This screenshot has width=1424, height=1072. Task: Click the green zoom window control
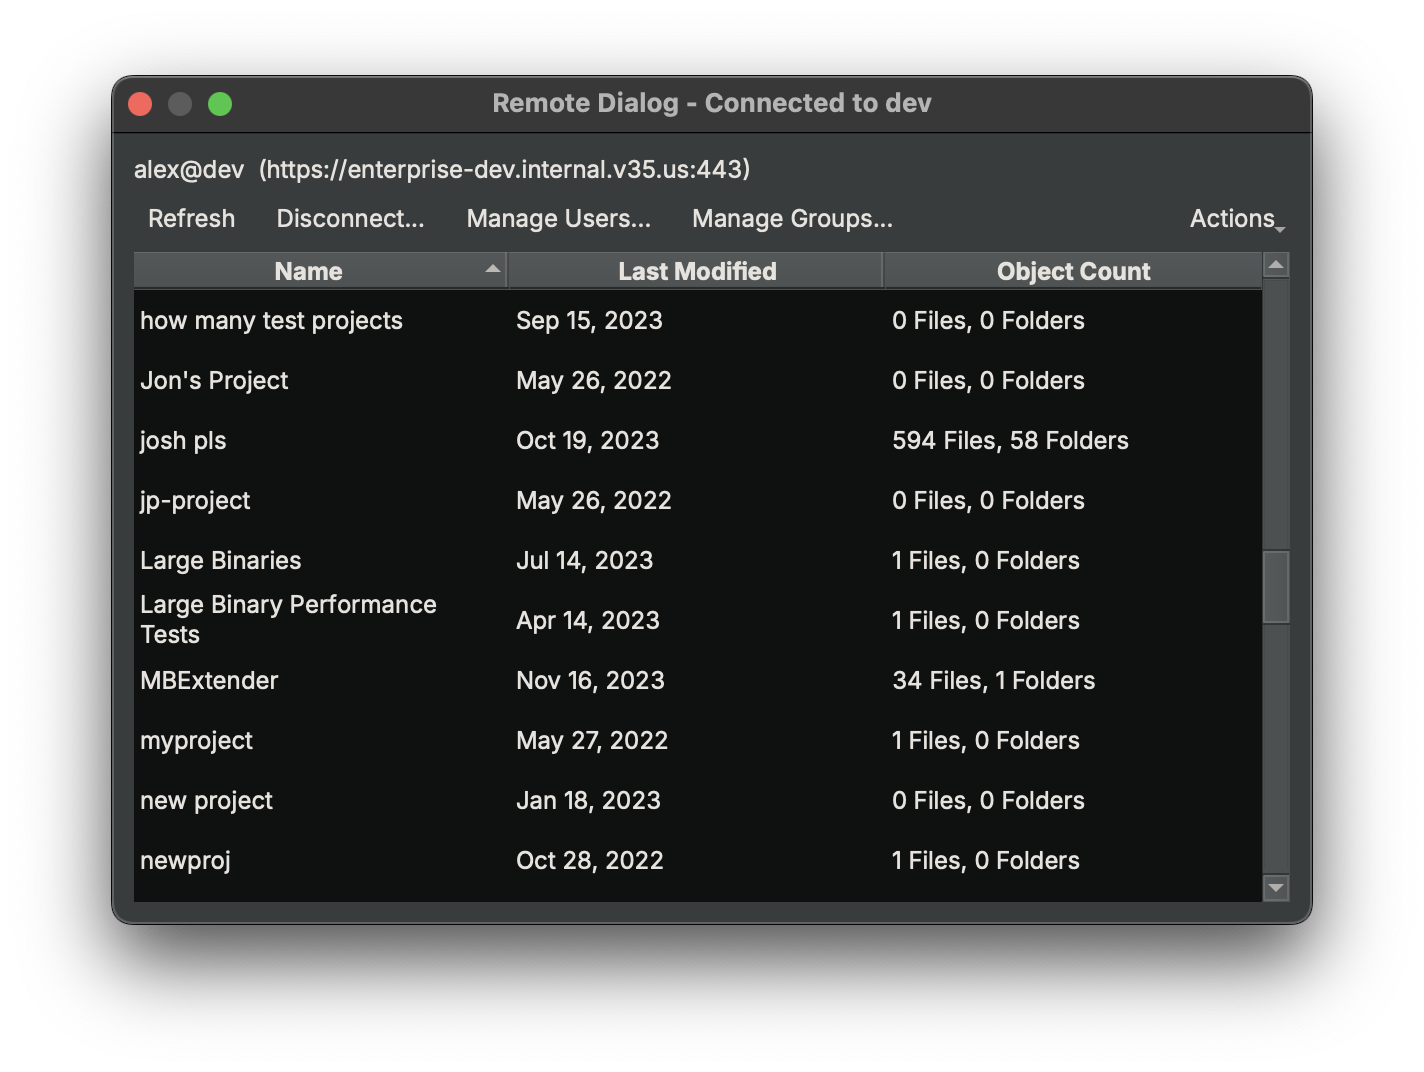(x=219, y=103)
